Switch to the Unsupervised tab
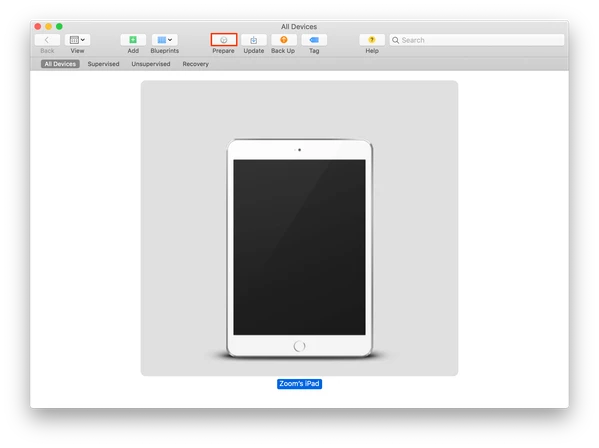Image resolution: width=599 pixels, height=448 pixels. 151,64
